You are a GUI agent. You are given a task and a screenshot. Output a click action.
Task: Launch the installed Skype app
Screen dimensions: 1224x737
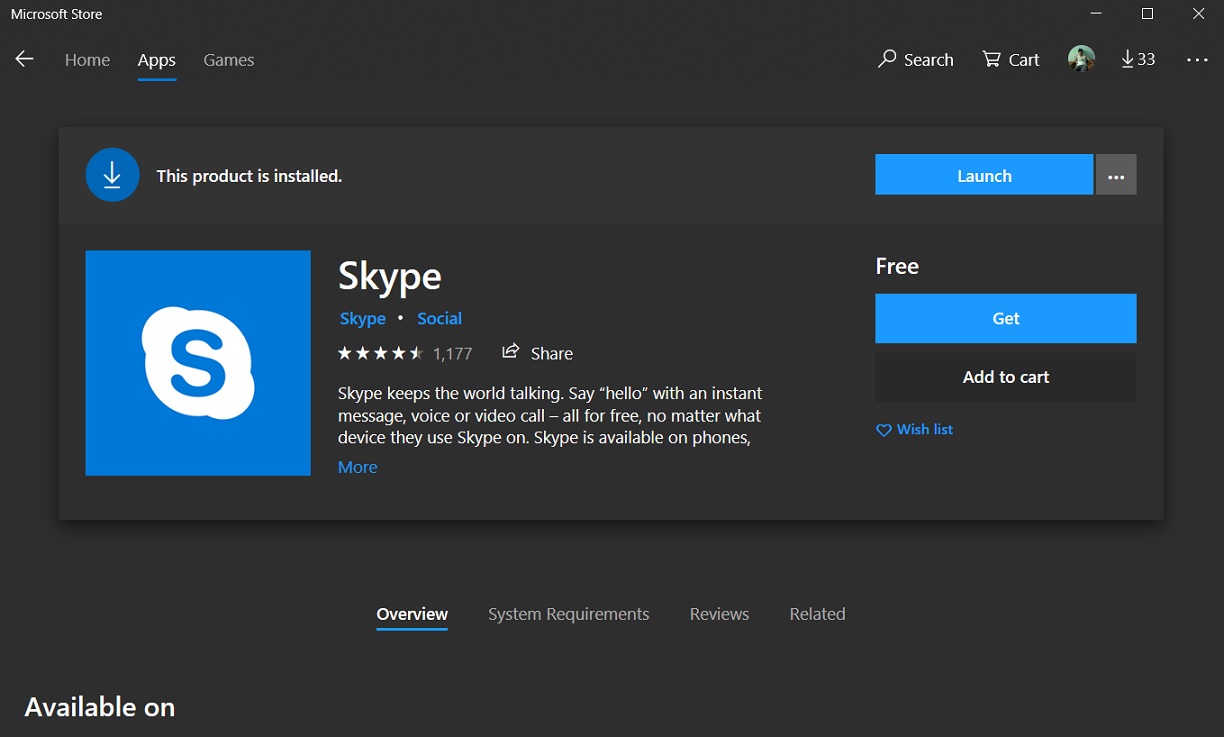pyautogui.click(x=983, y=174)
